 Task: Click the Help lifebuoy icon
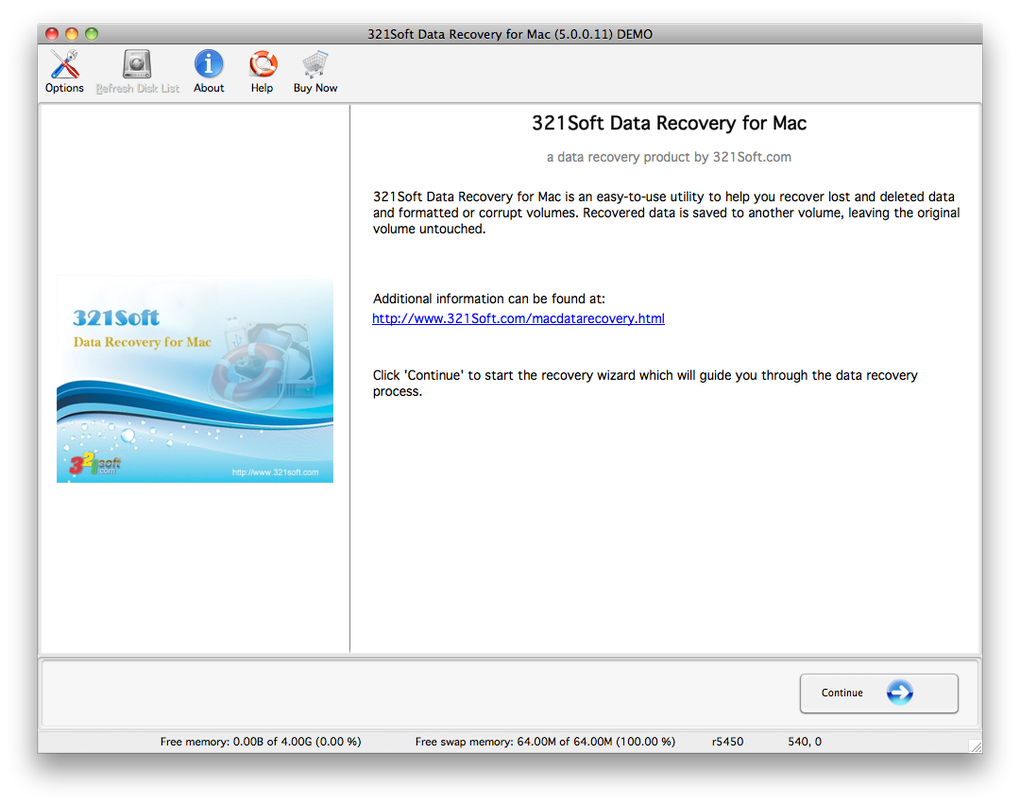click(261, 62)
